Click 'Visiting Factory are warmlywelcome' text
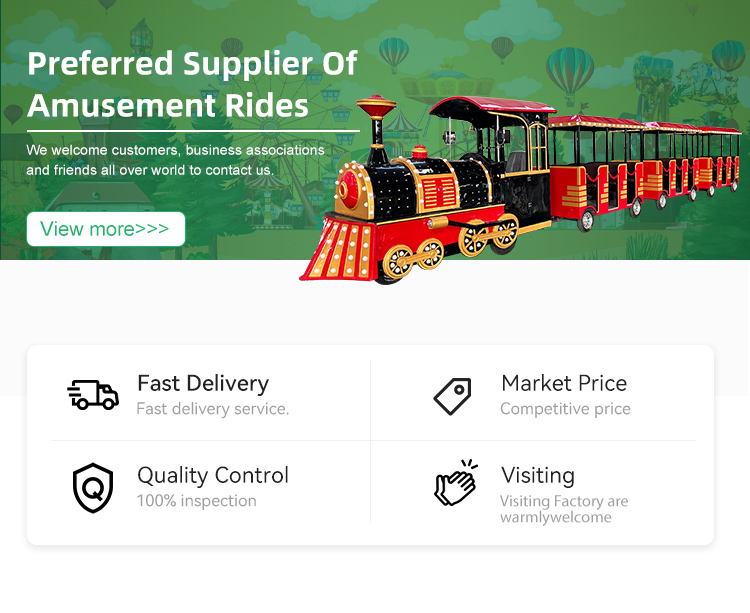This screenshot has width=750, height=613. [x=564, y=509]
